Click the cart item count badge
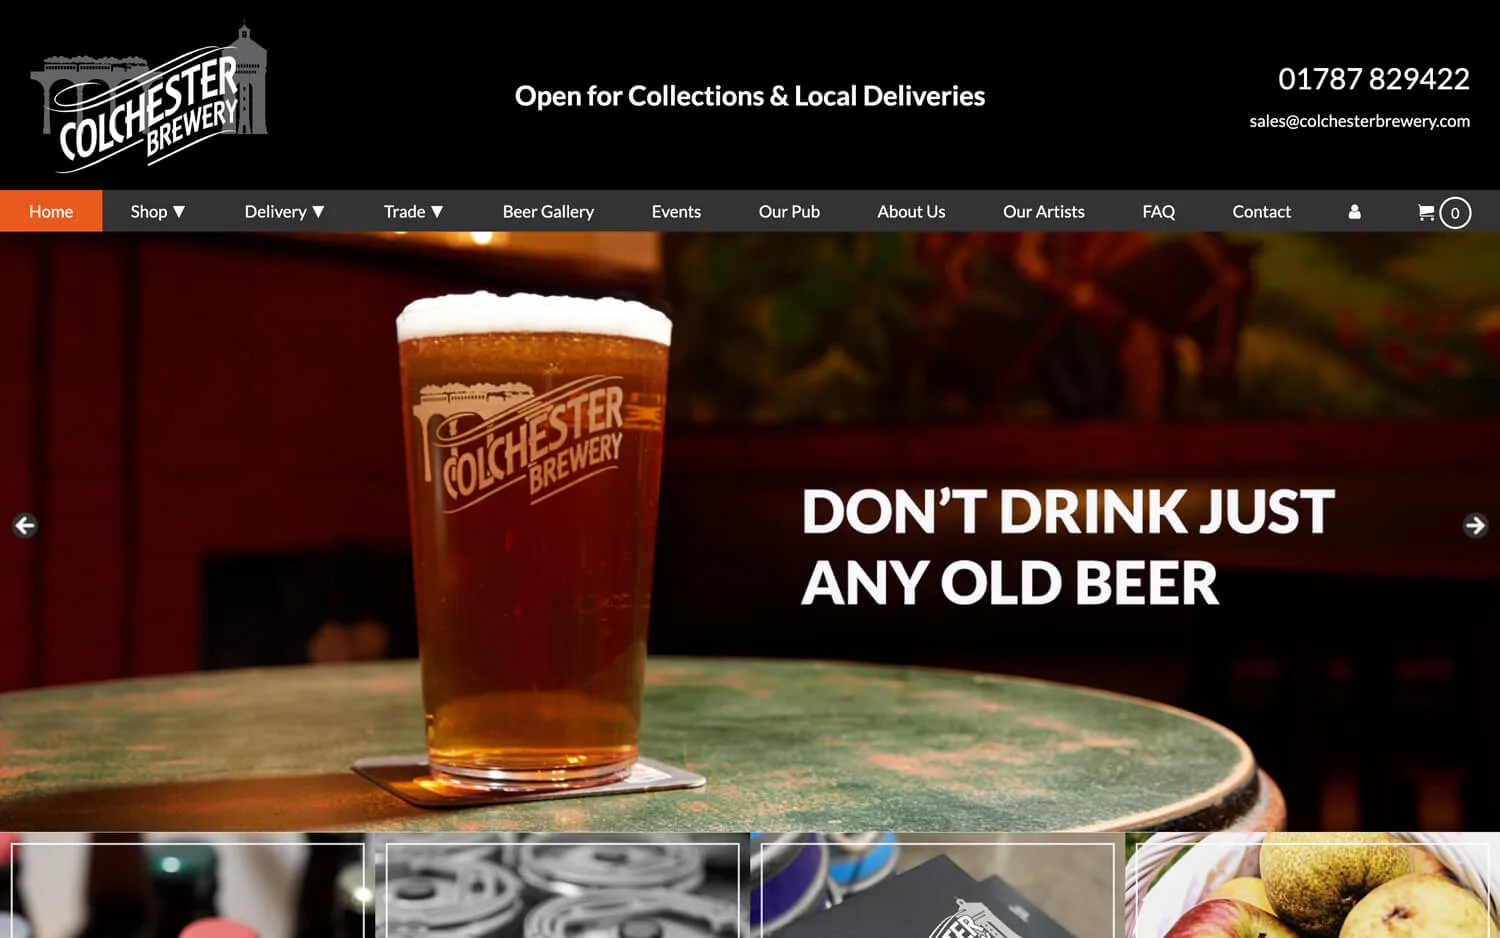Viewport: 1500px width, 938px height. pyautogui.click(x=1455, y=212)
